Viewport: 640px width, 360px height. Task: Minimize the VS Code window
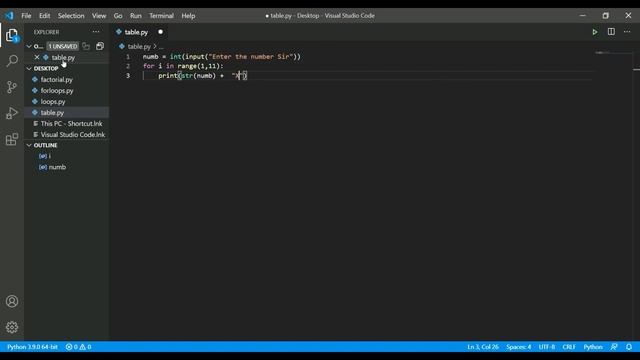click(582, 16)
